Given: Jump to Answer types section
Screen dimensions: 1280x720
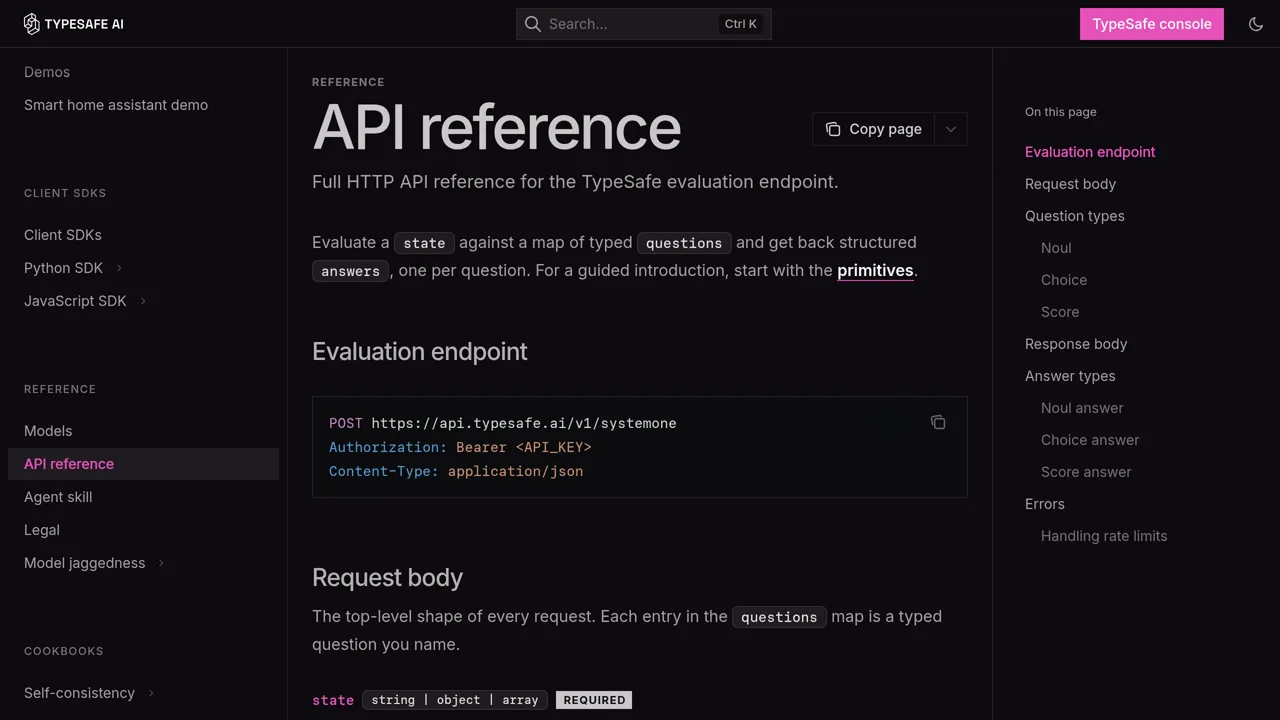Looking at the screenshot, I should (1070, 376).
